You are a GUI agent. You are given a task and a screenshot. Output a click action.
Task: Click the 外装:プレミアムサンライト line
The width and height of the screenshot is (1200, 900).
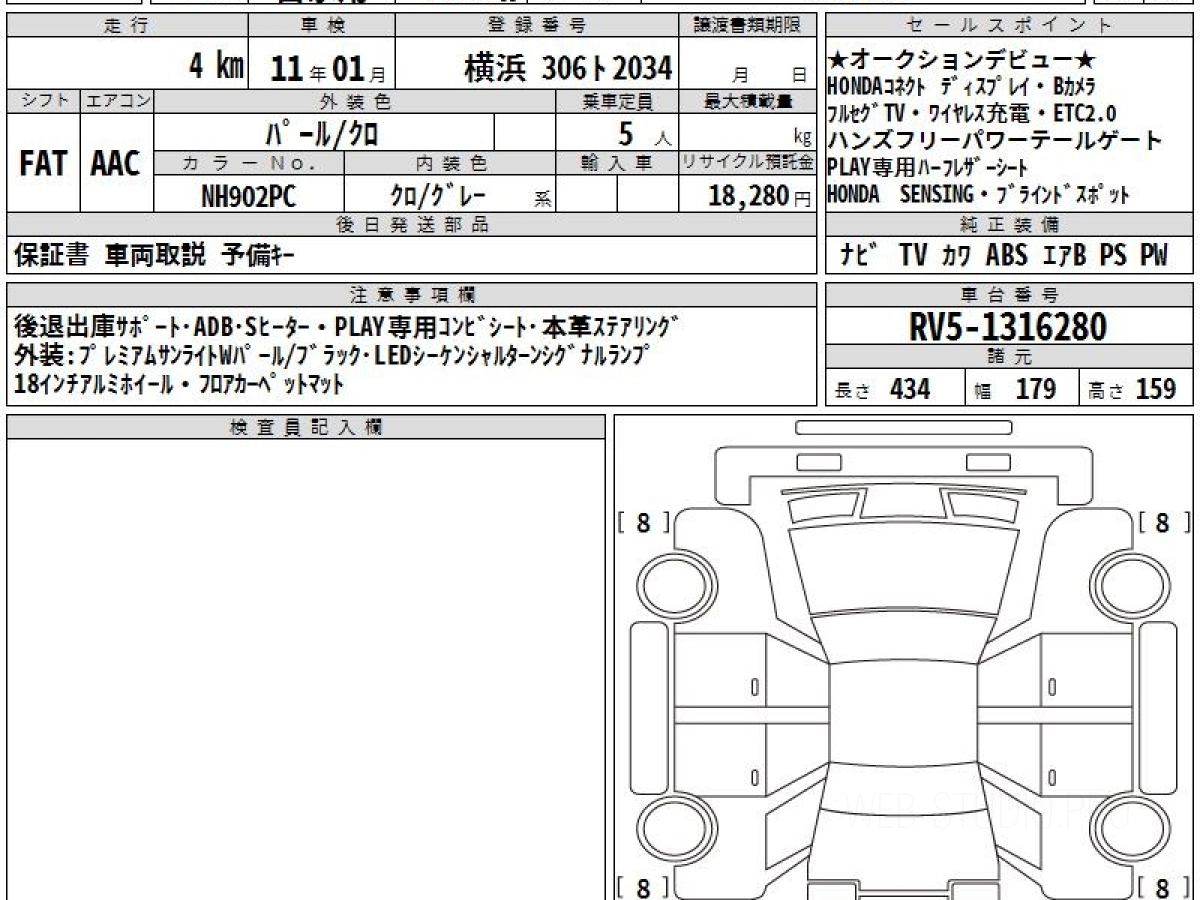[x=332, y=354]
